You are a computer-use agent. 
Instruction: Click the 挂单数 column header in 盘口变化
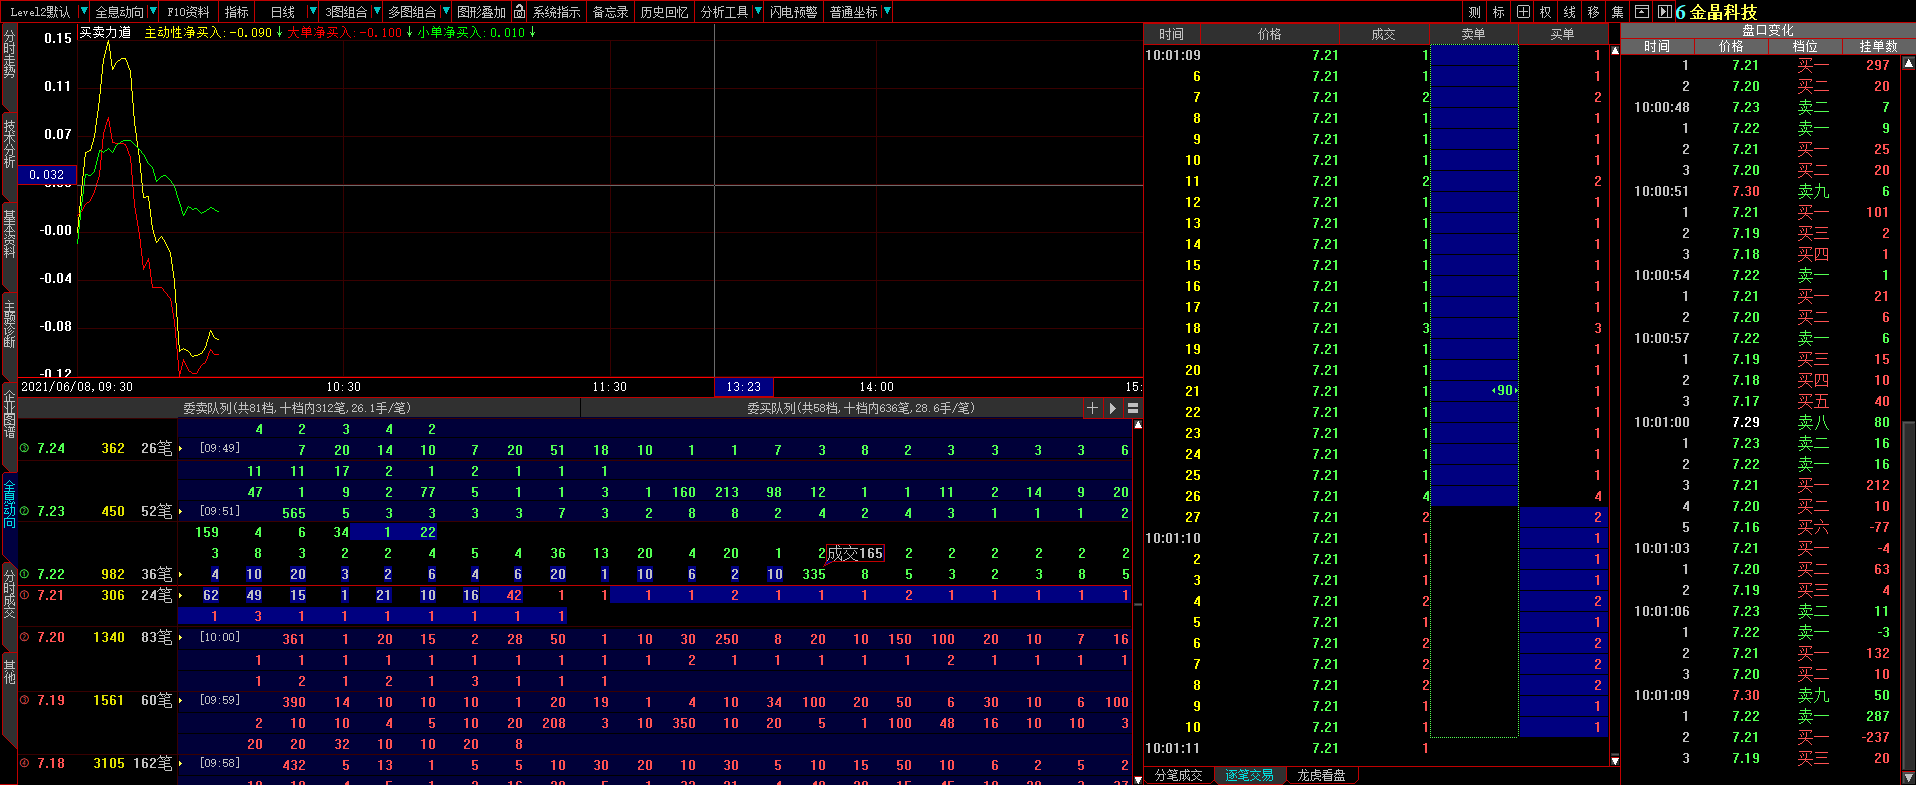[1878, 46]
